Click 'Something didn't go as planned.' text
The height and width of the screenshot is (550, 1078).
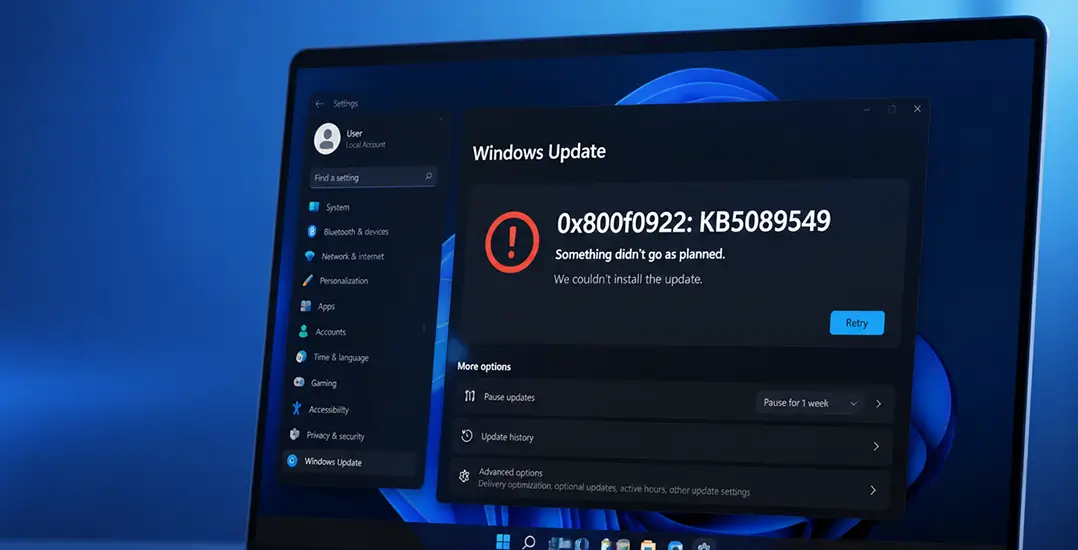(640, 254)
